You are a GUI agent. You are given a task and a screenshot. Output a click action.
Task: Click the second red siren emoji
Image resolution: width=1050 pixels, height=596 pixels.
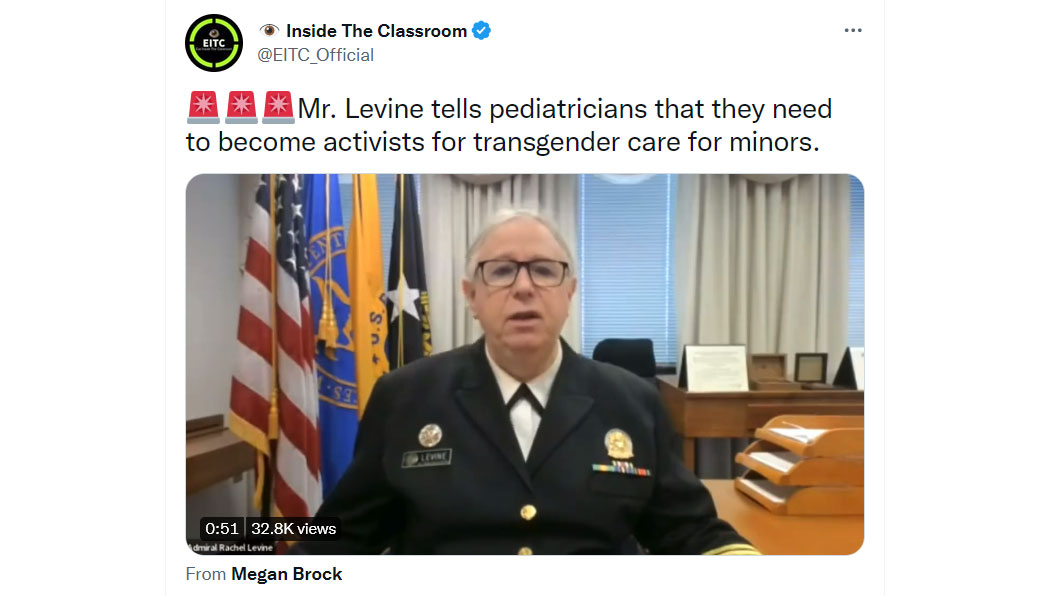click(241, 108)
